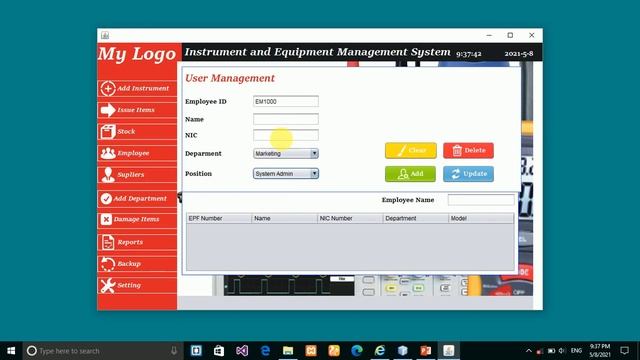Select Add Department in the sidebar
Viewport: 640px width, 360px height.
137,198
